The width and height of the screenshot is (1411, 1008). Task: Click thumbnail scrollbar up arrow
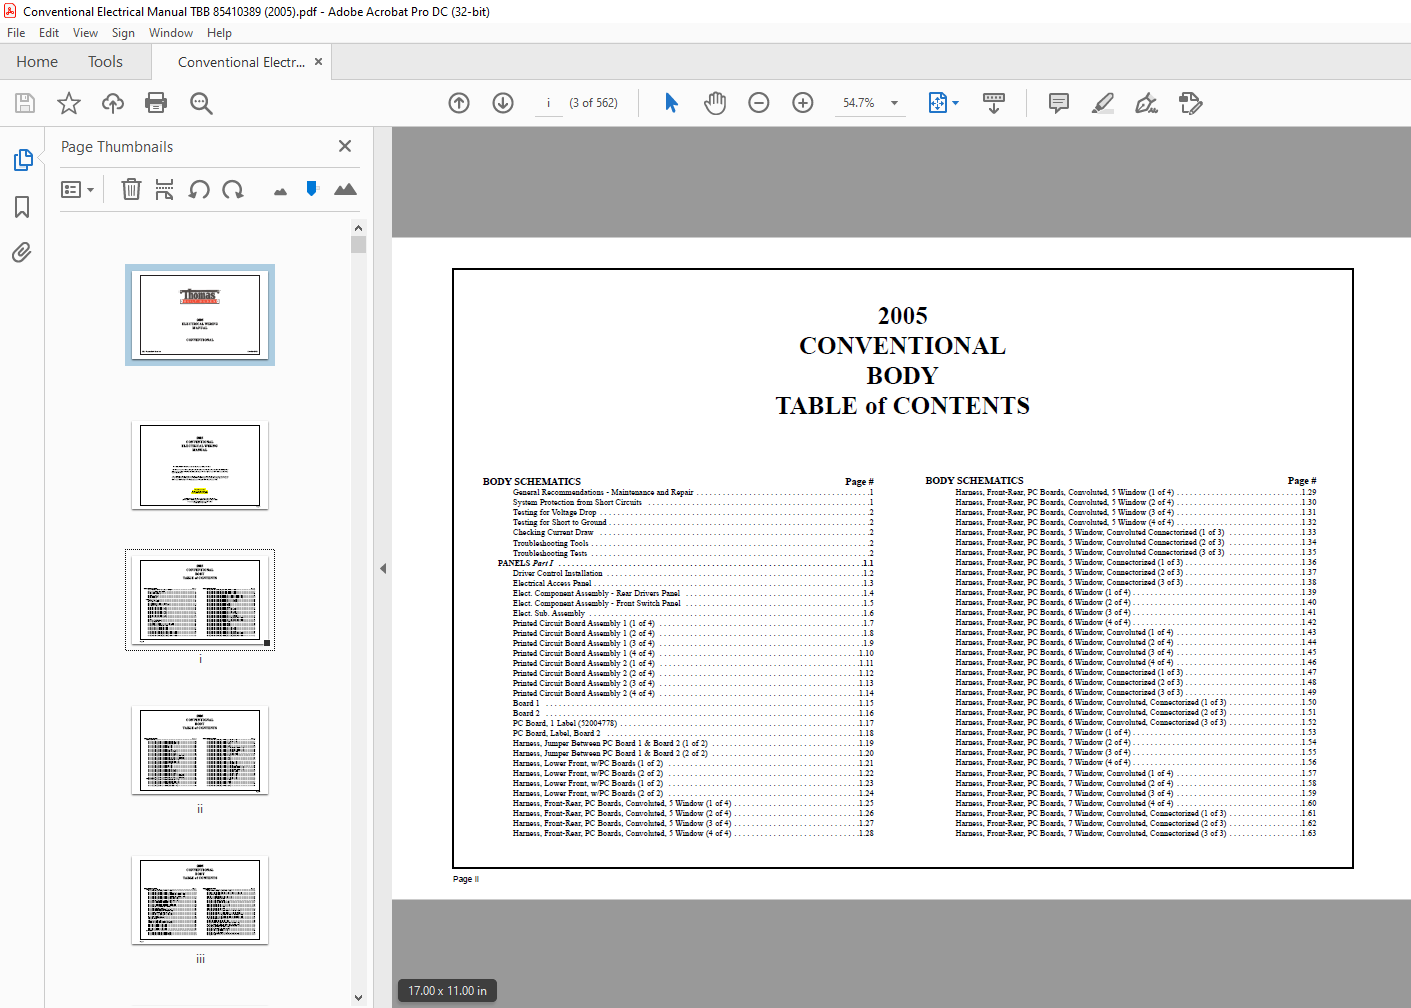(359, 228)
